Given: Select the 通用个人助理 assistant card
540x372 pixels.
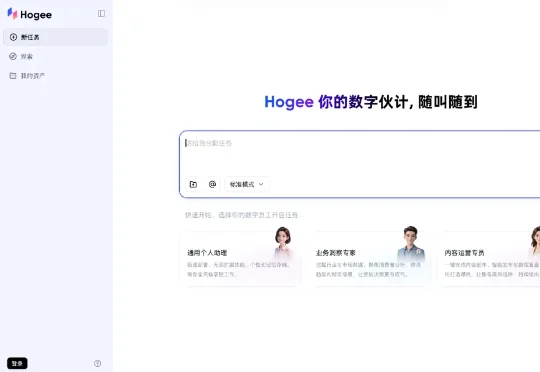Looking at the screenshot, I should 241,258.
